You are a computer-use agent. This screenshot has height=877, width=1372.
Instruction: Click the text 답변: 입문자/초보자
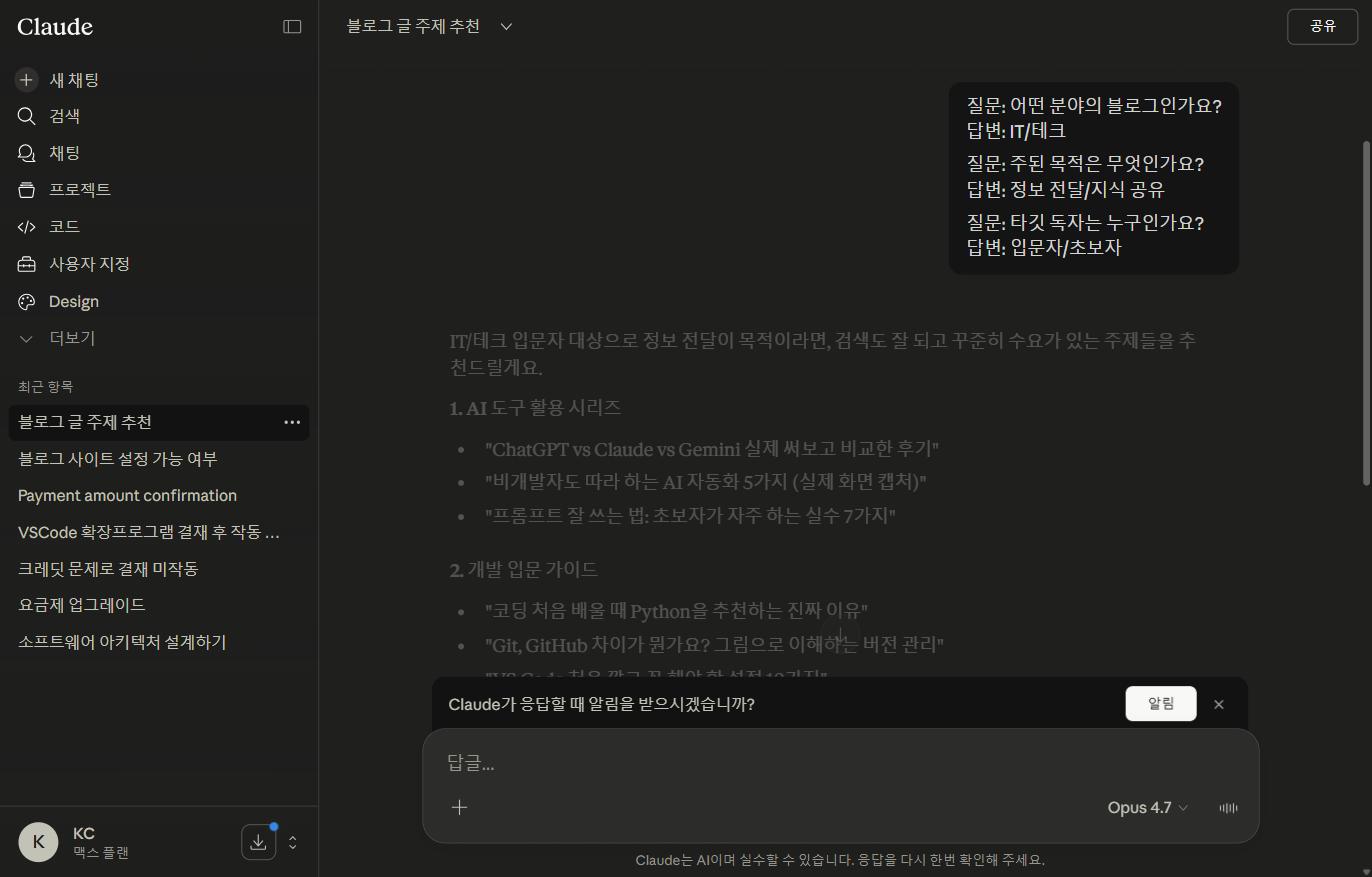click(x=1044, y=248)
